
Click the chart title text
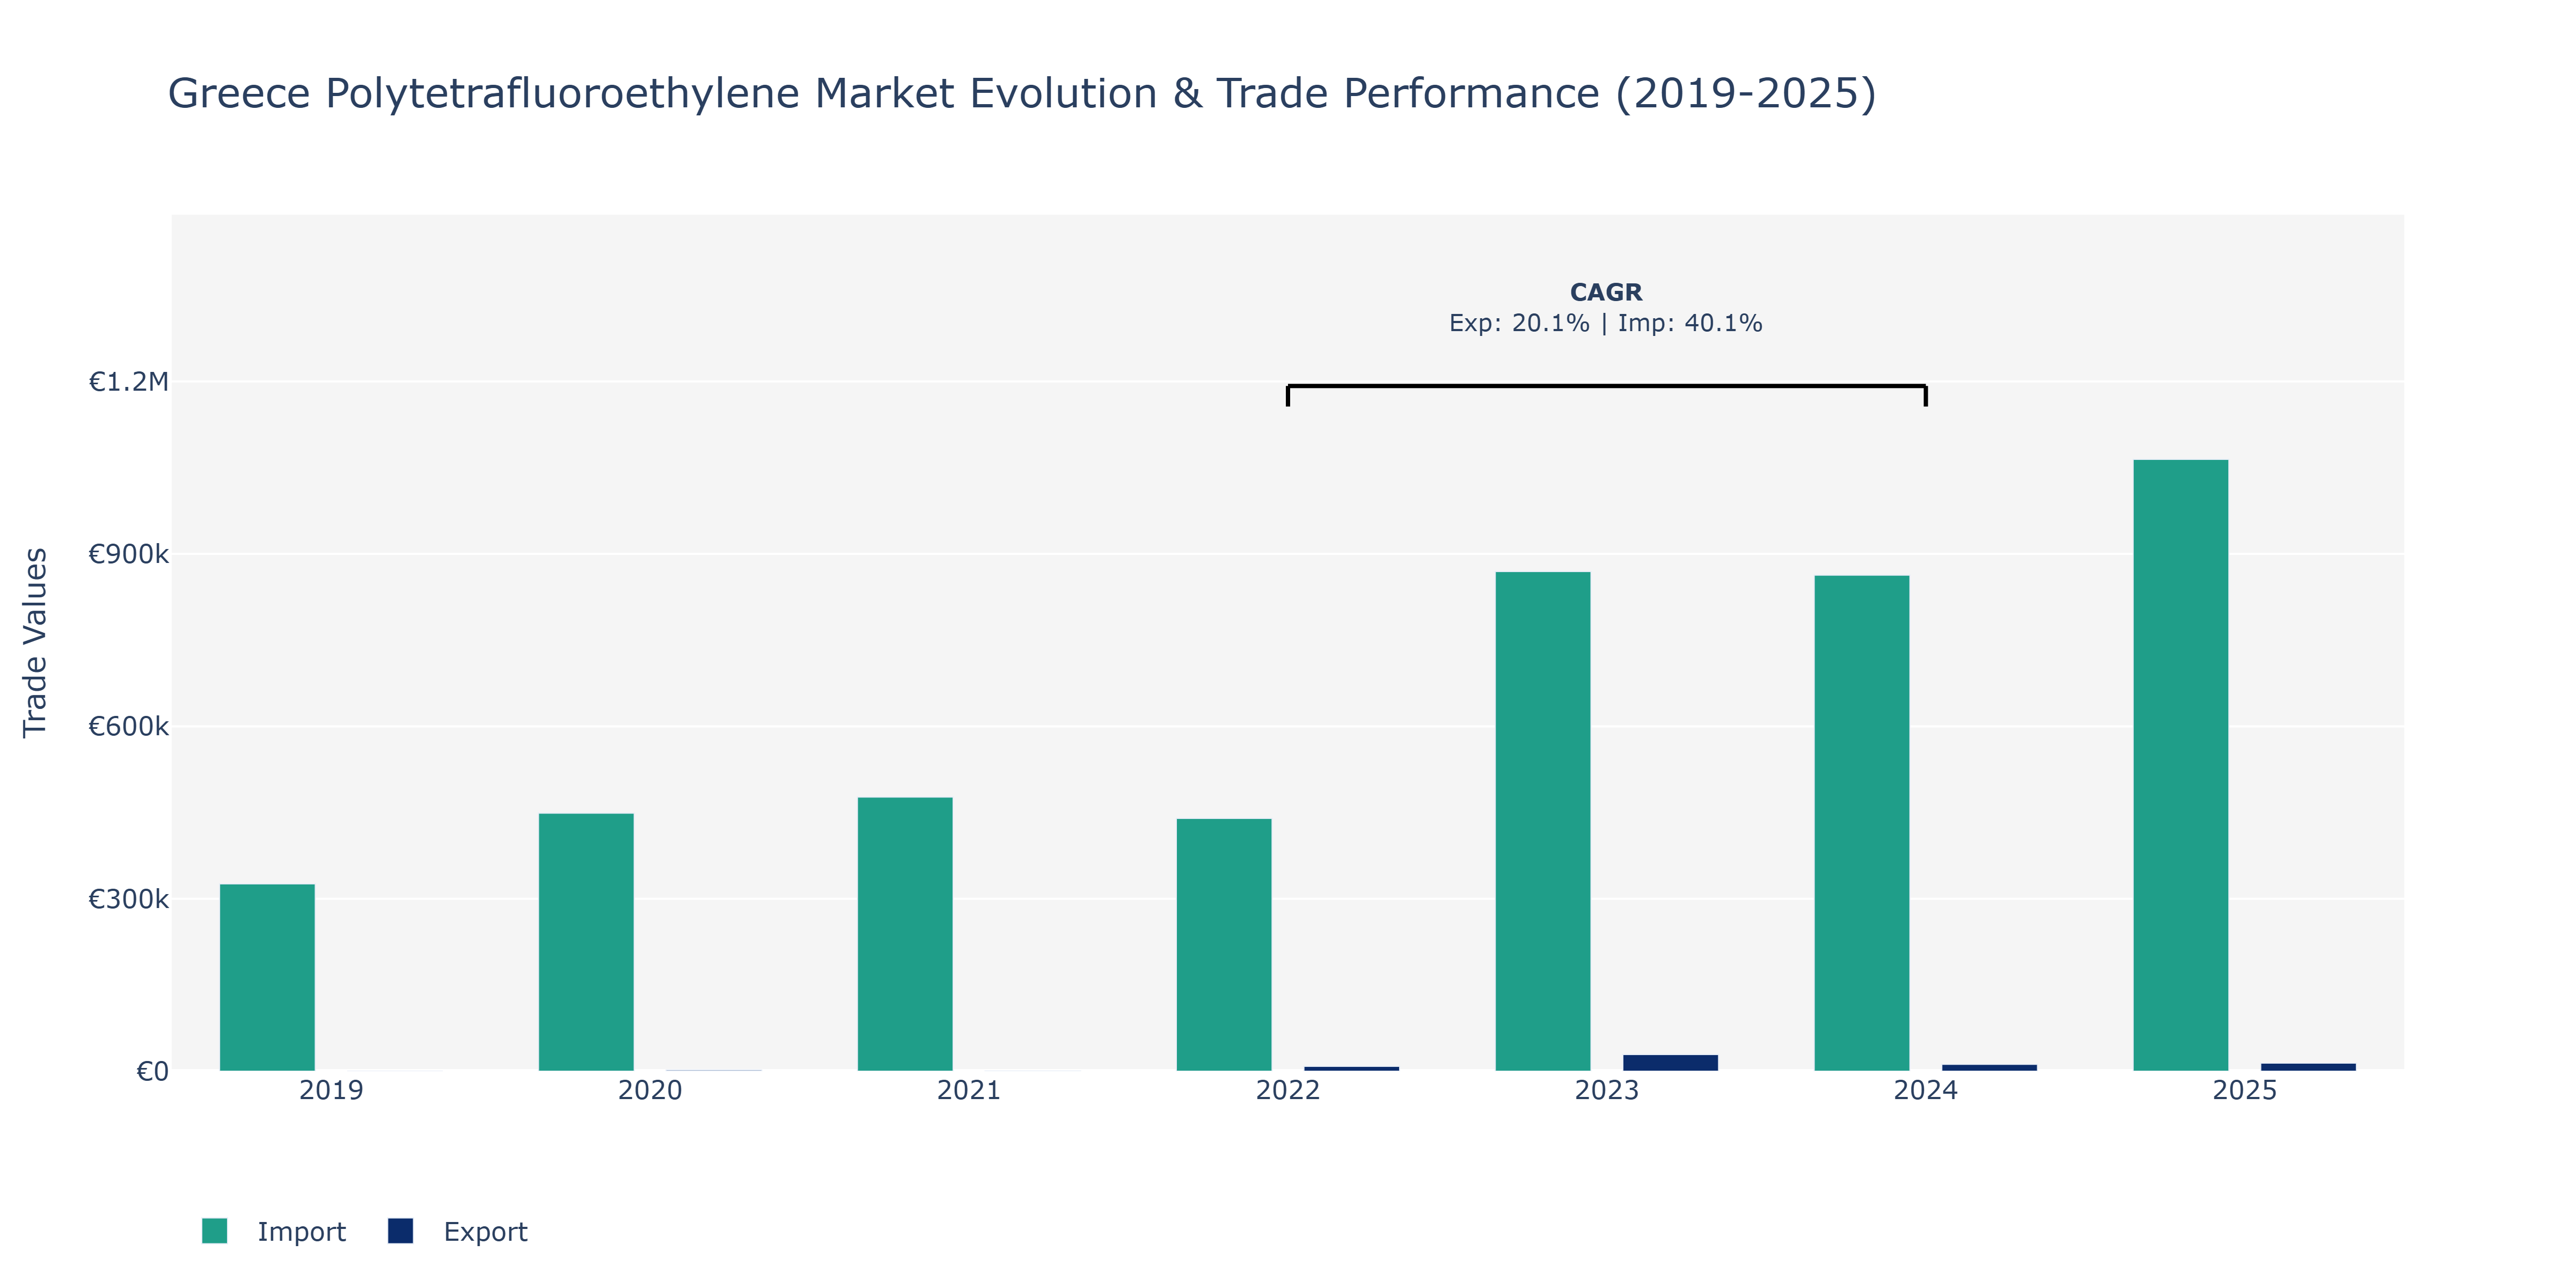point(1022,93)
